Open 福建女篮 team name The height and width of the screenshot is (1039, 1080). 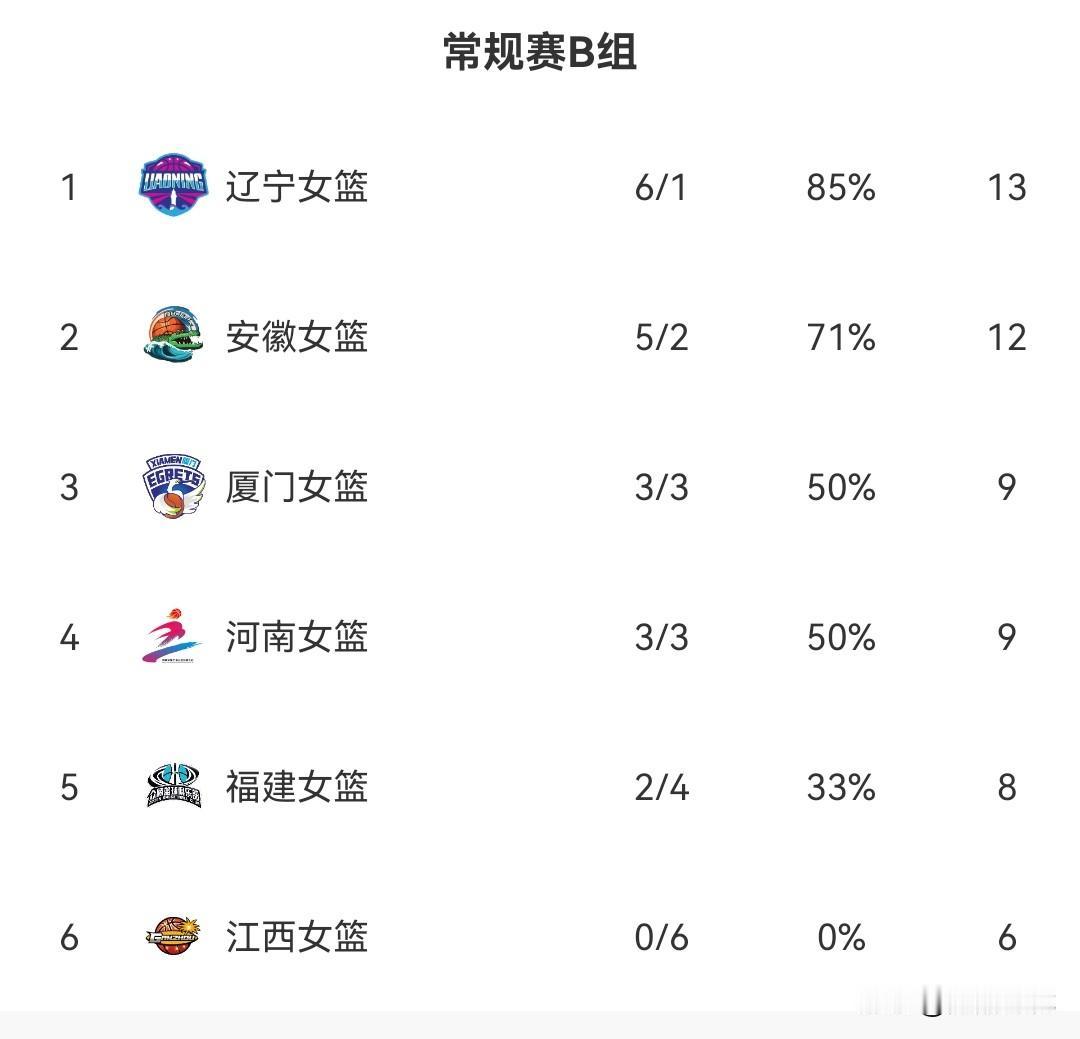click(297, 787)
